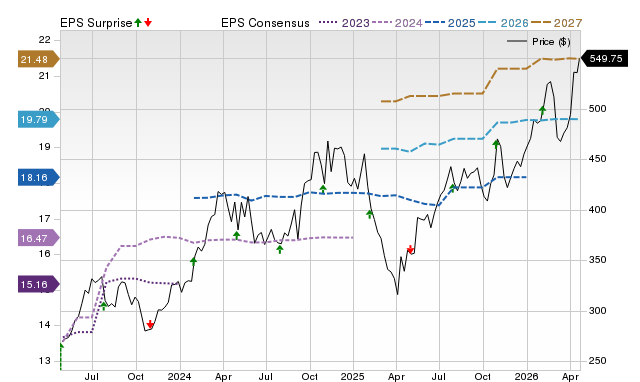Click the 450 label on price axis

[x=597, y=159]
